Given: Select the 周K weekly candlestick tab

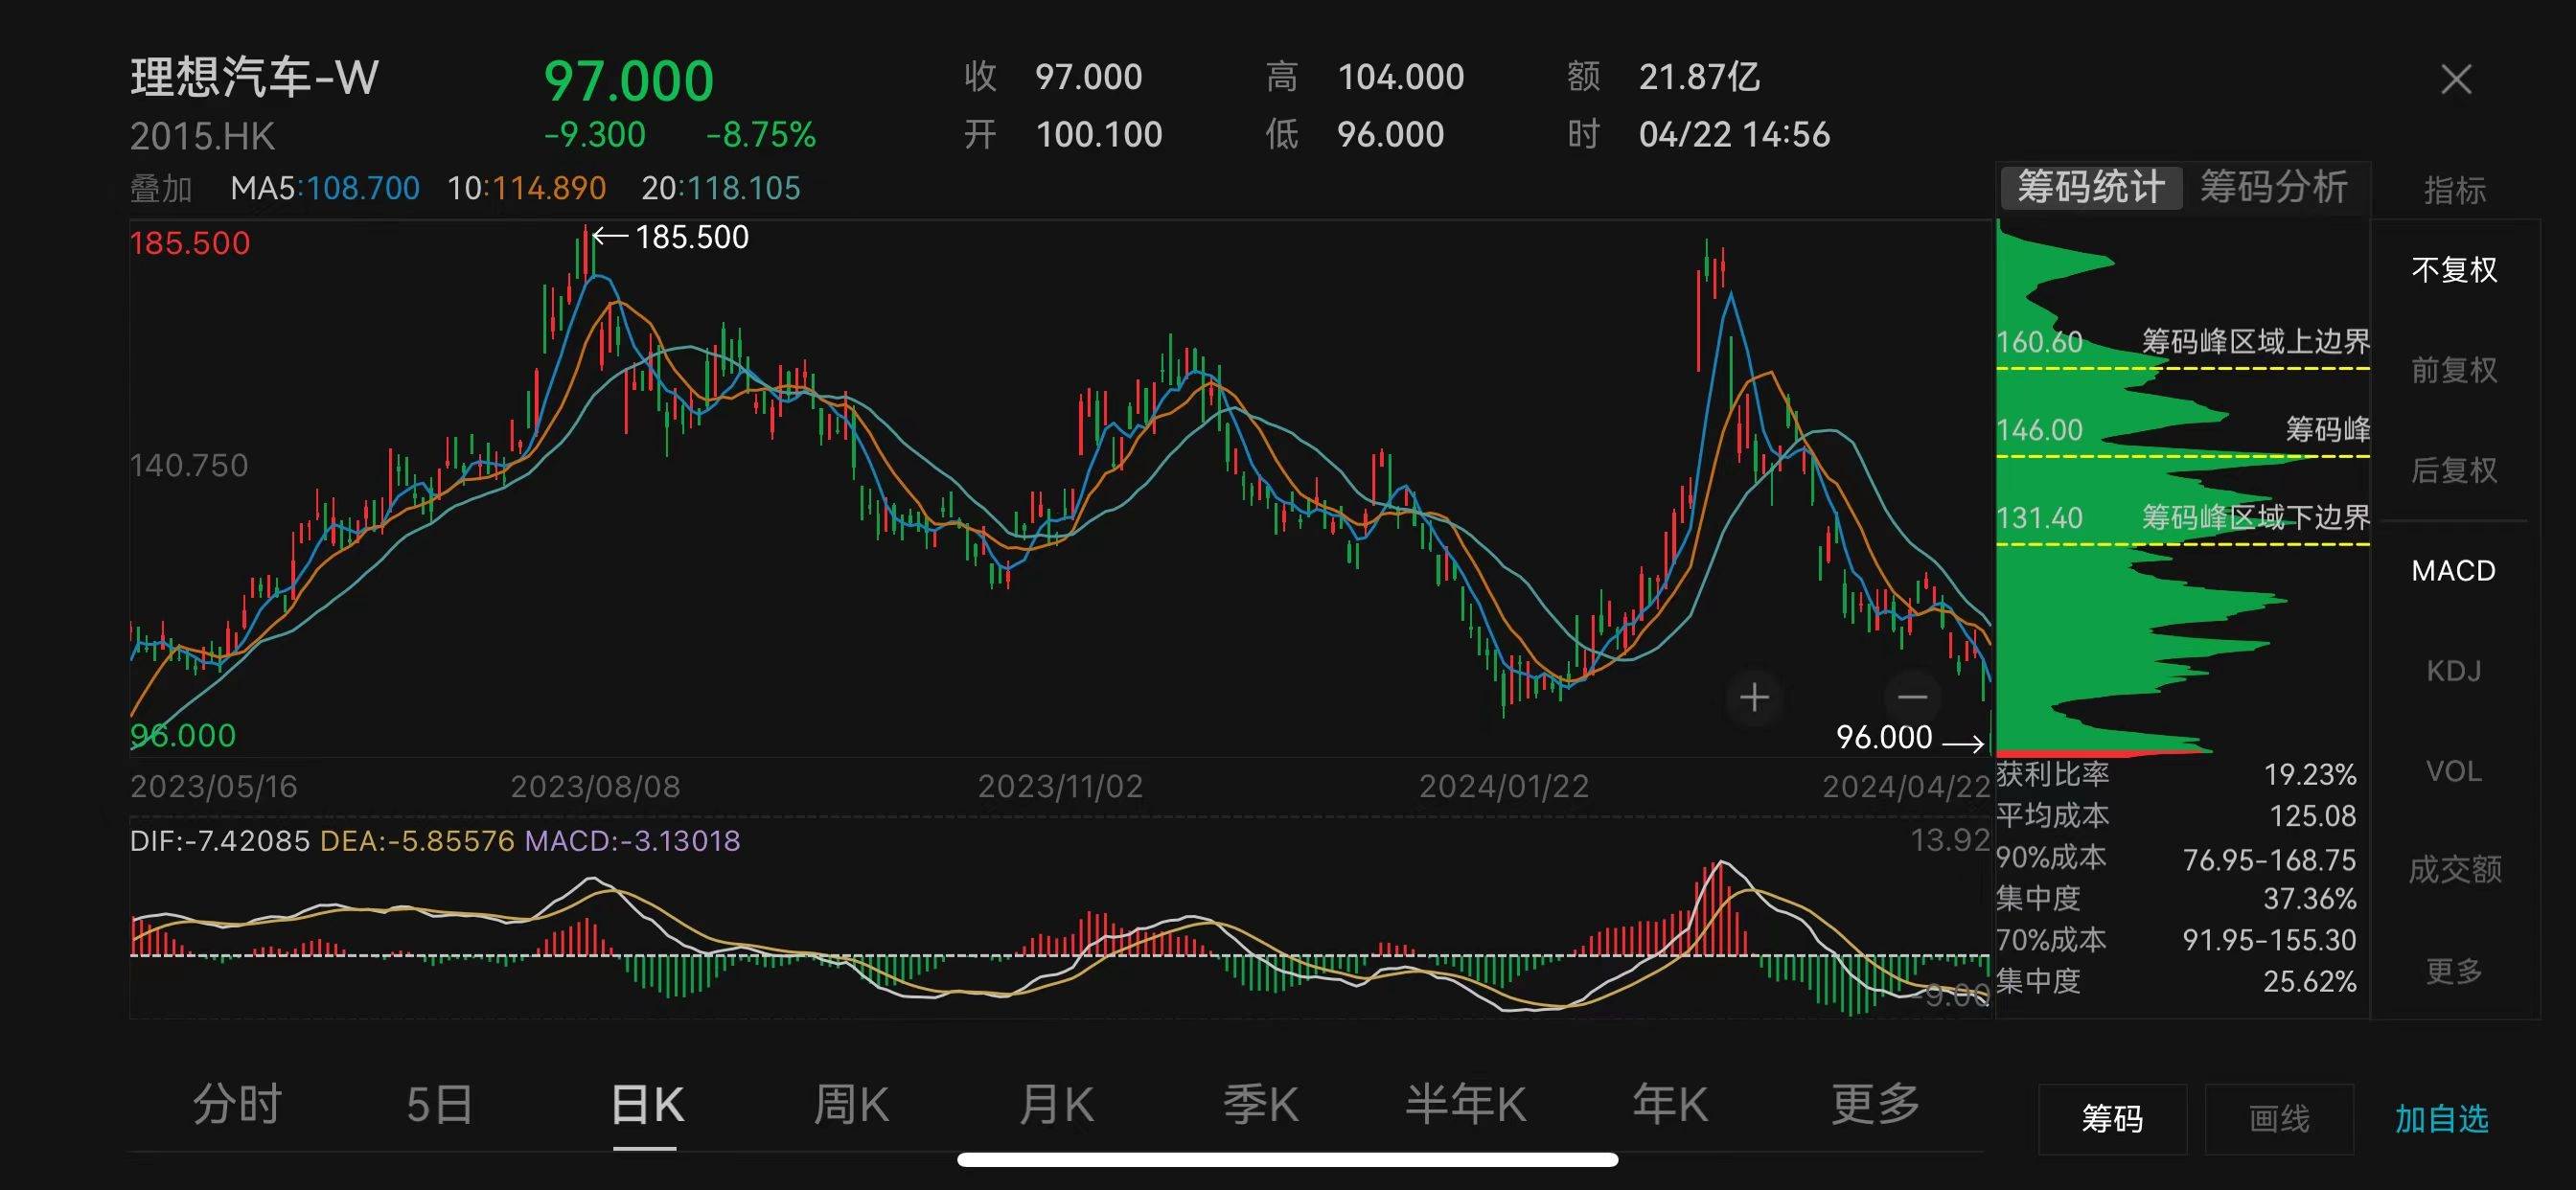Looking at the screenshot, I should (851, 1105).
